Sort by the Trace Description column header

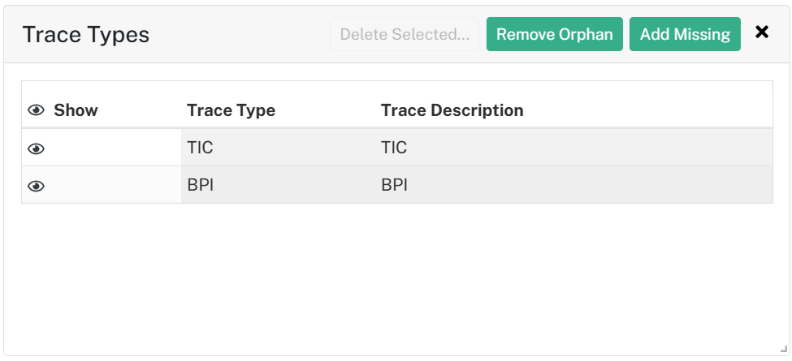click(452, 110)
